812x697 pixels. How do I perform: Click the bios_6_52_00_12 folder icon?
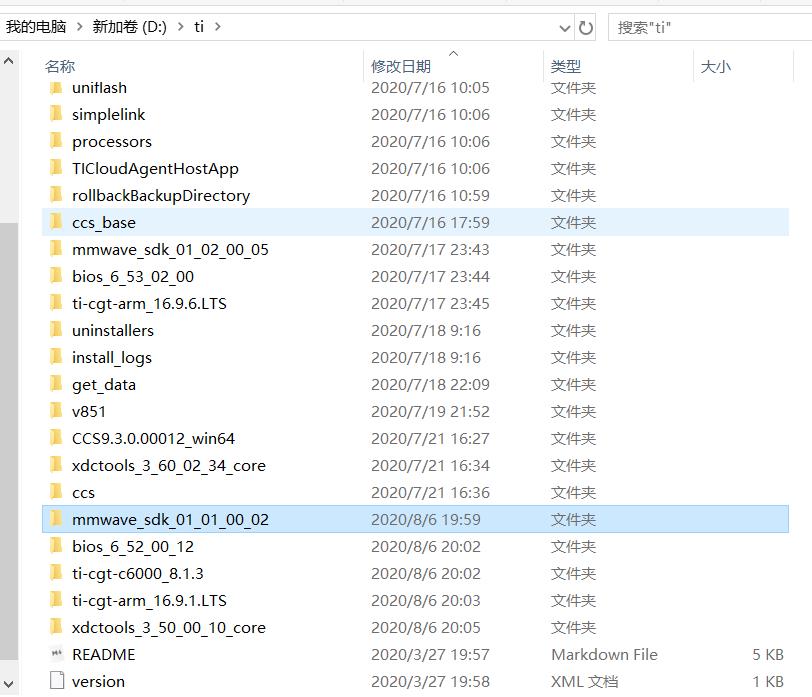tap(56, 546)
